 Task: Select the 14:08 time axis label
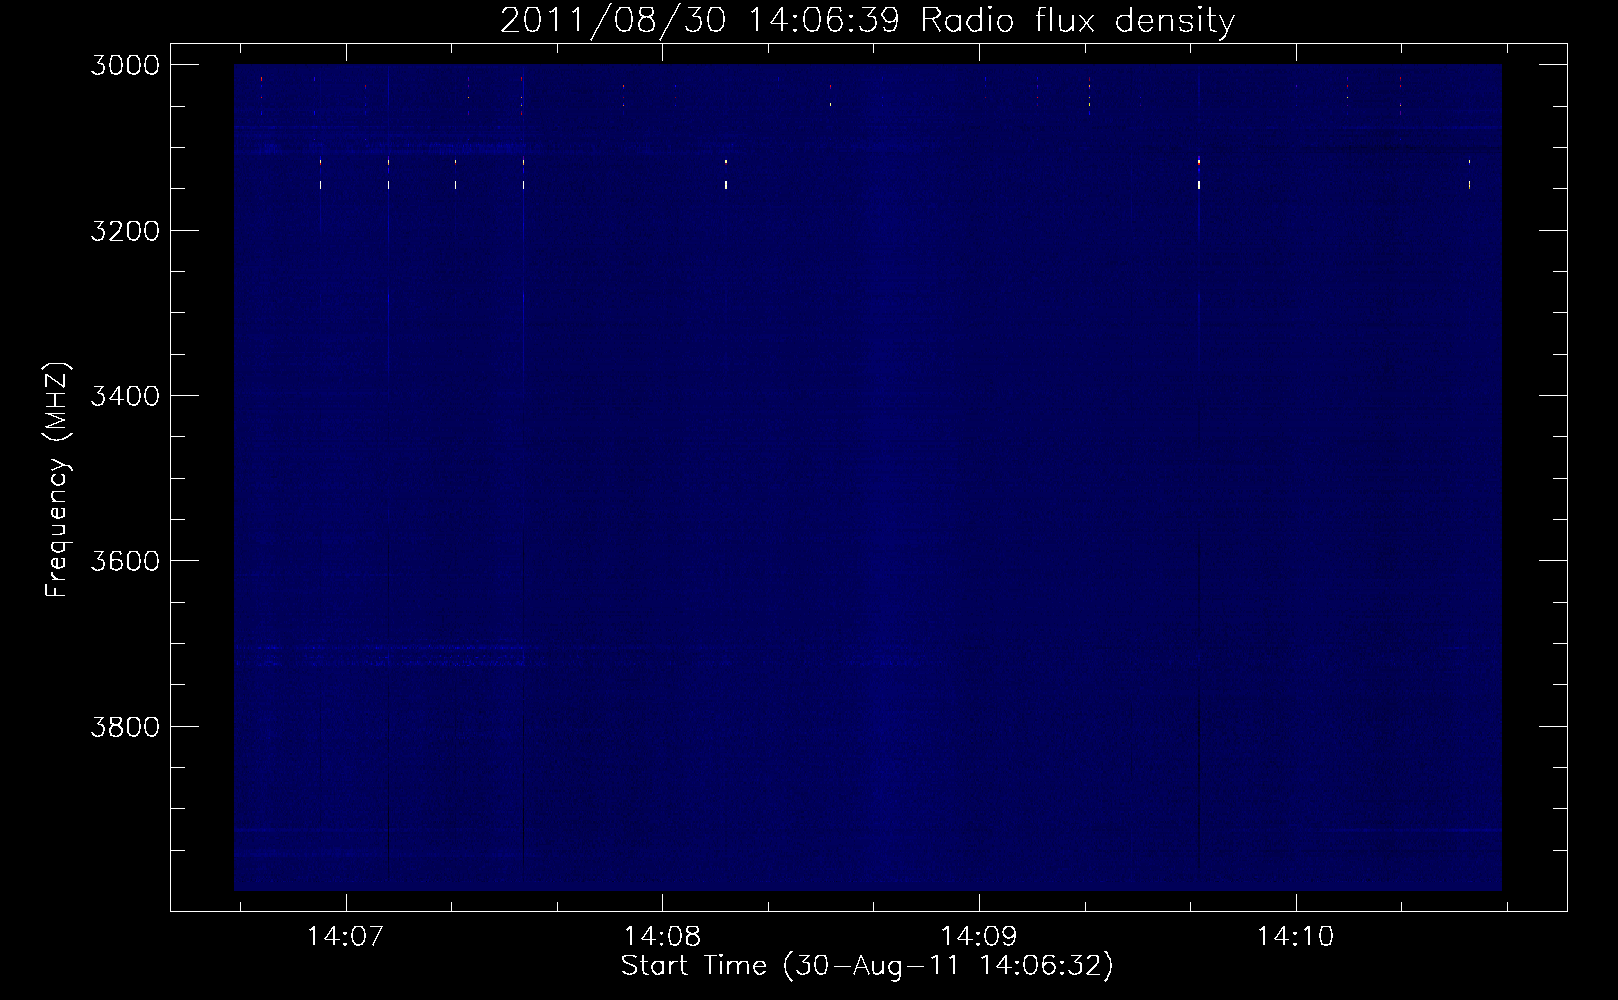661,937
